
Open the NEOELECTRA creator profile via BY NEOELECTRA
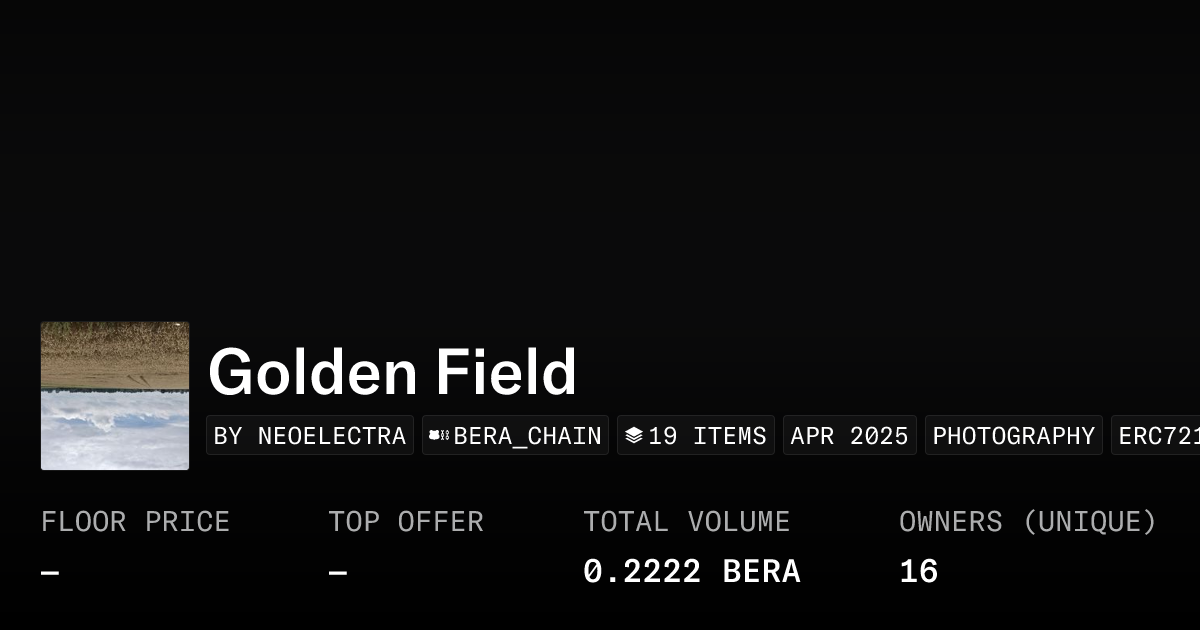tap(309, 435)
